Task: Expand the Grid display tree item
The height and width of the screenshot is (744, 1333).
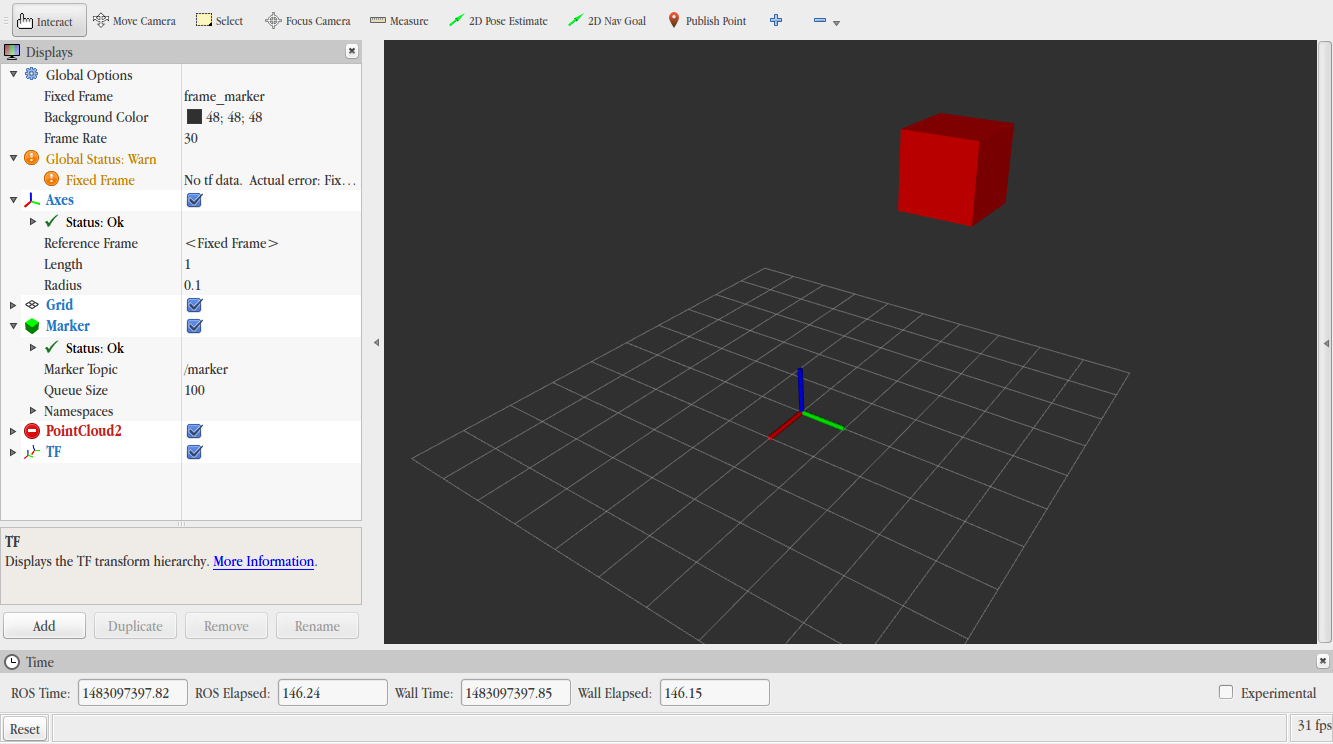Action: pos(13,305)
